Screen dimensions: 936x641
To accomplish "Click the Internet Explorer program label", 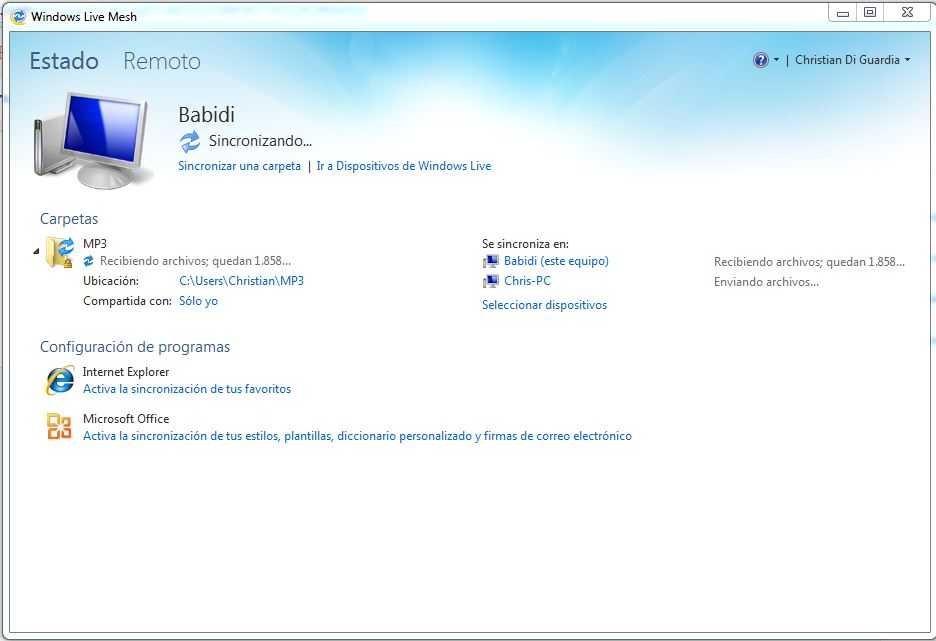I will point(126,372).
